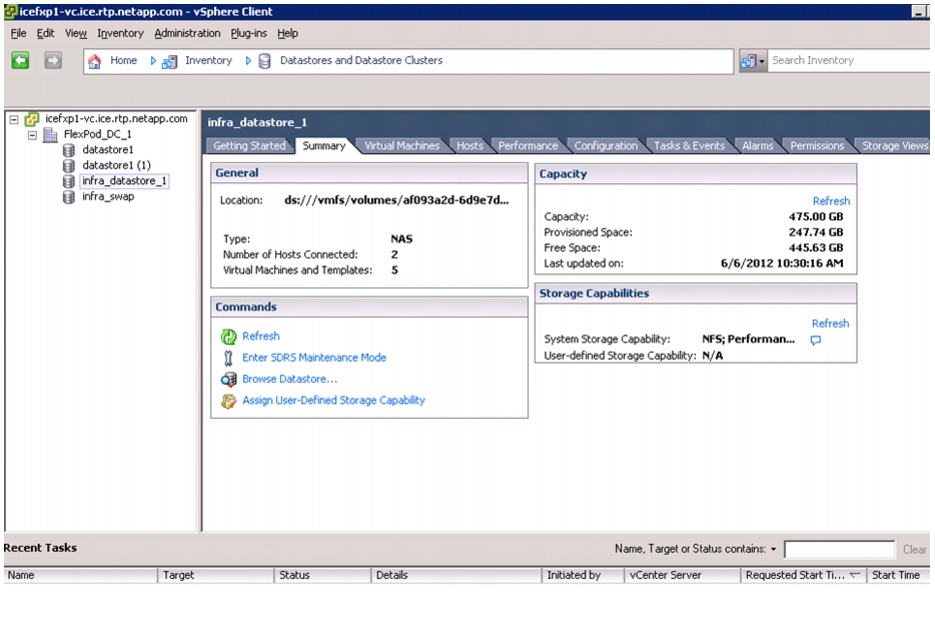
Task: Click Enter SDRS Maintenance Mode link
Action: pos(314,358)
